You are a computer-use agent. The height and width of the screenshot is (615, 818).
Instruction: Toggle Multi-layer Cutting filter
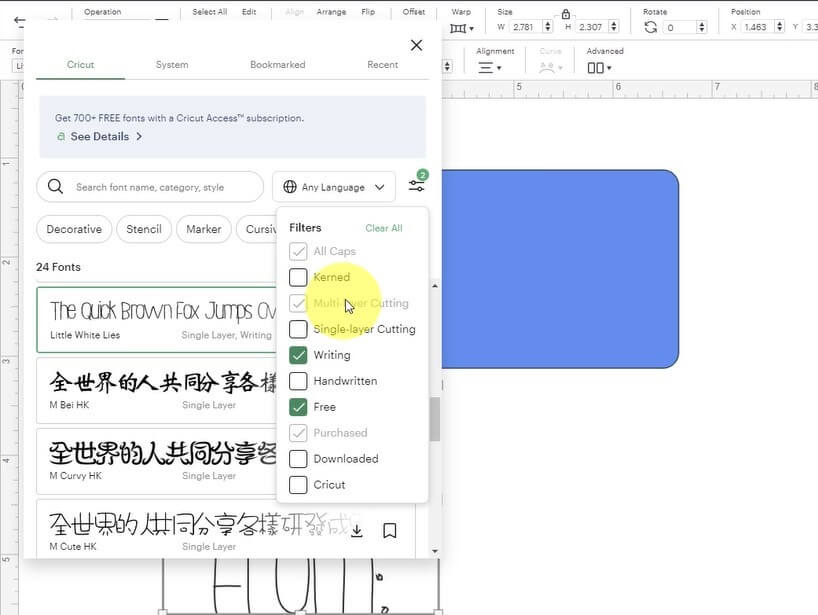298,303
